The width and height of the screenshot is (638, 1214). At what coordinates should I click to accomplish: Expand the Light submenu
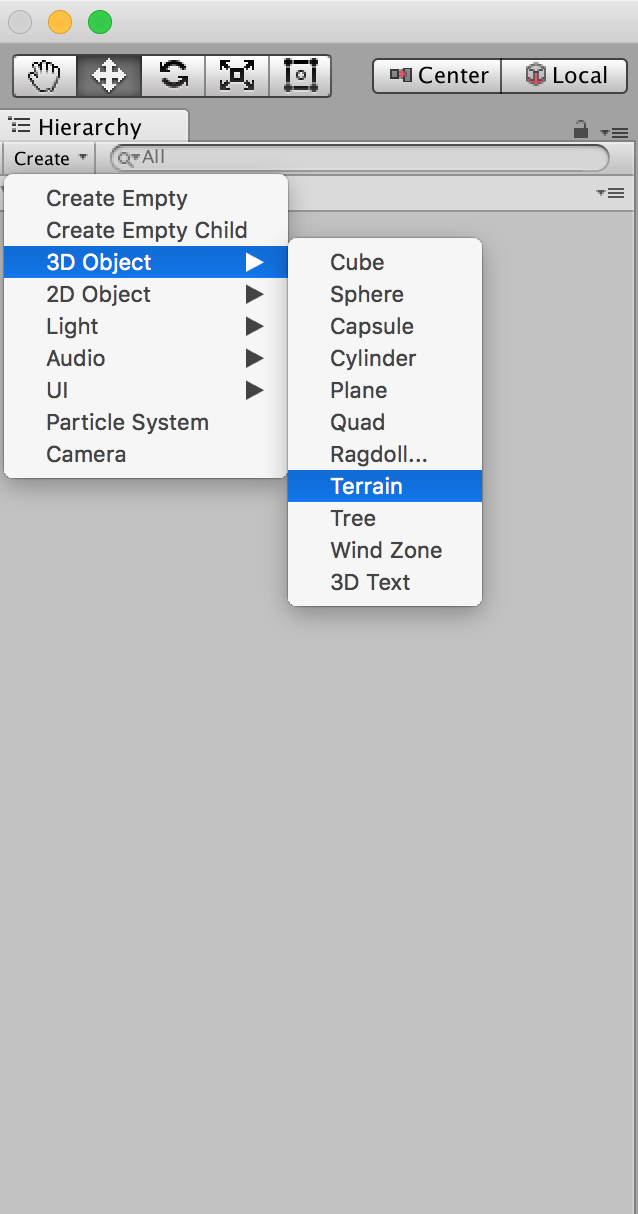click(146, 326)
